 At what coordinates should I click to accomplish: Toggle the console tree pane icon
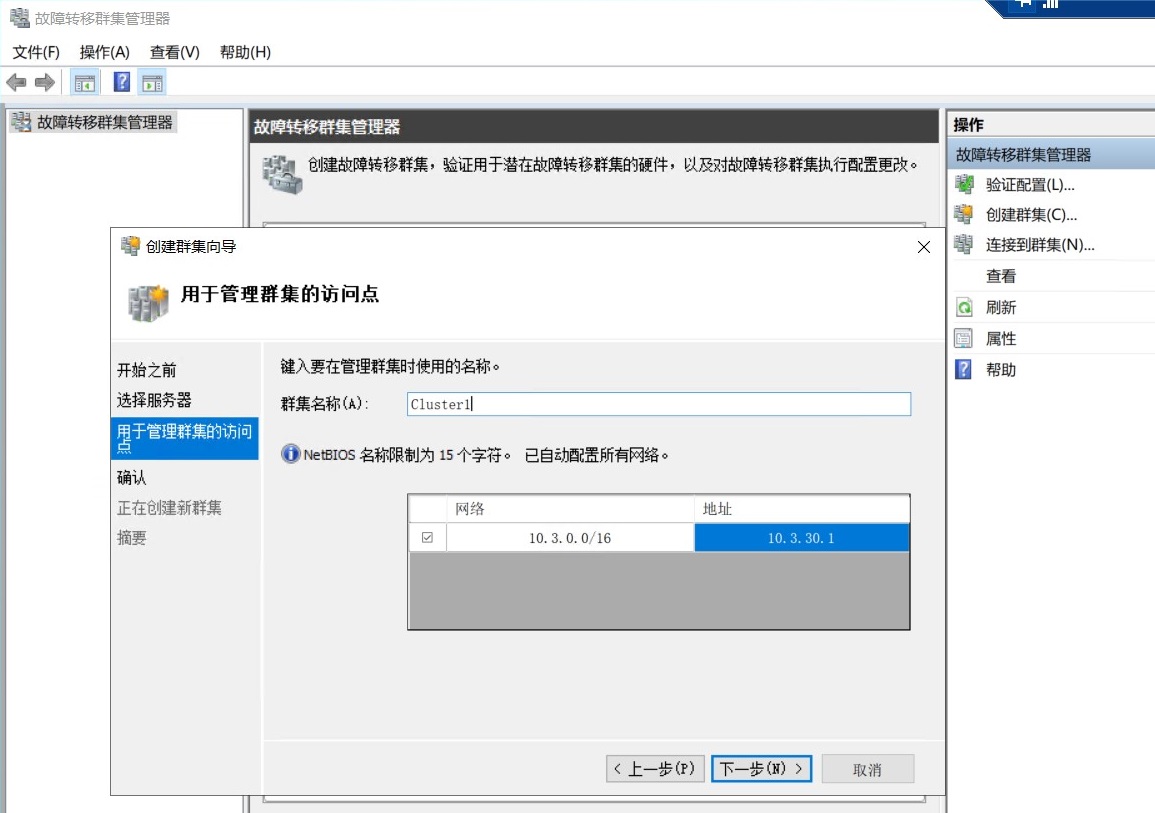(x=85, y=82)
